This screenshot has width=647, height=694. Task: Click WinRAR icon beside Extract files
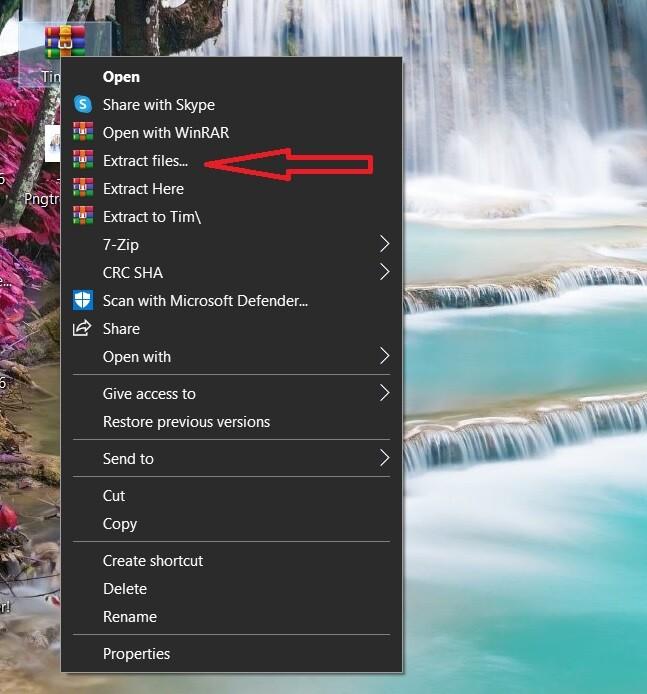[x=83, y=160]
